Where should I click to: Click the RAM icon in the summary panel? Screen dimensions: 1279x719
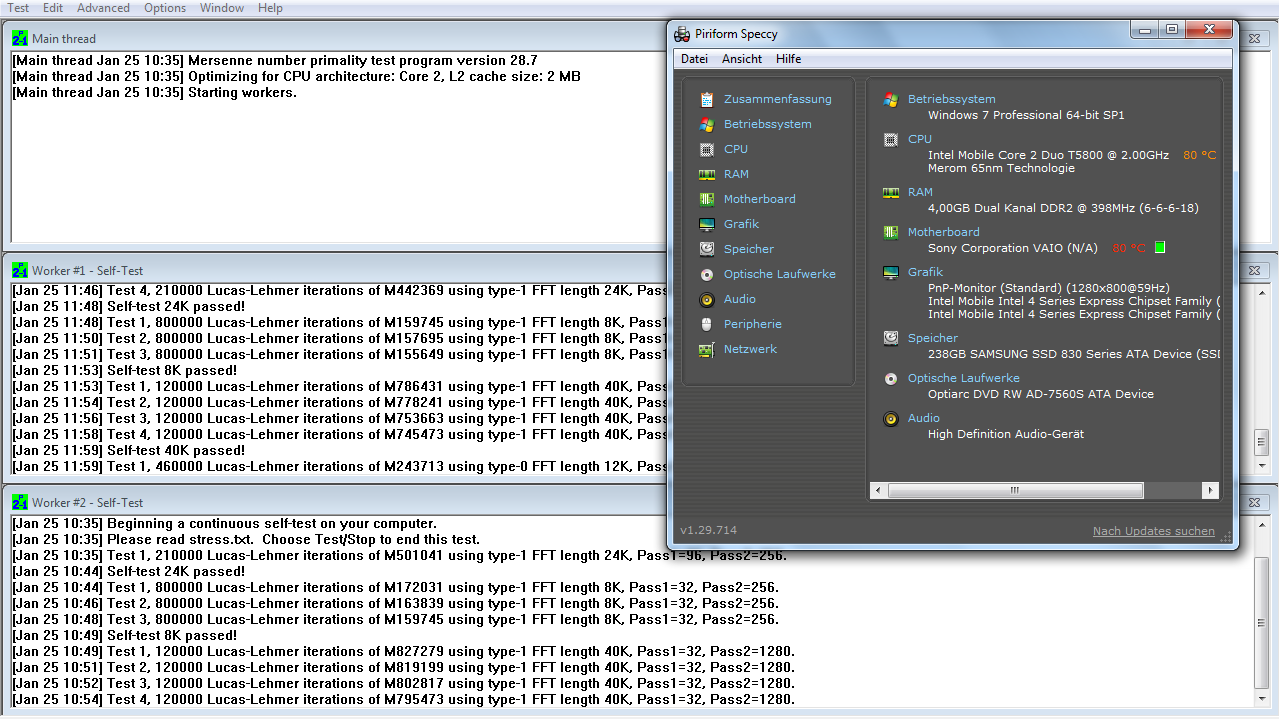click(891, 193)
